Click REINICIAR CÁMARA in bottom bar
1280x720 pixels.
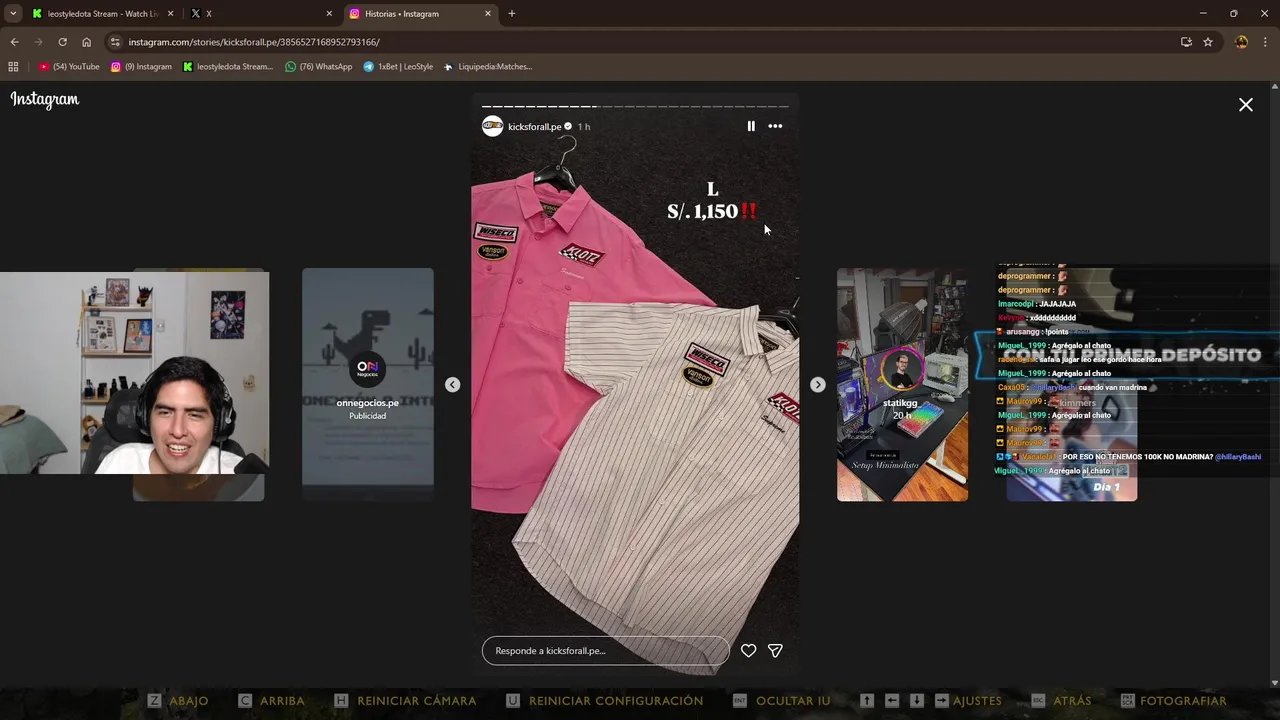point(405,701)
